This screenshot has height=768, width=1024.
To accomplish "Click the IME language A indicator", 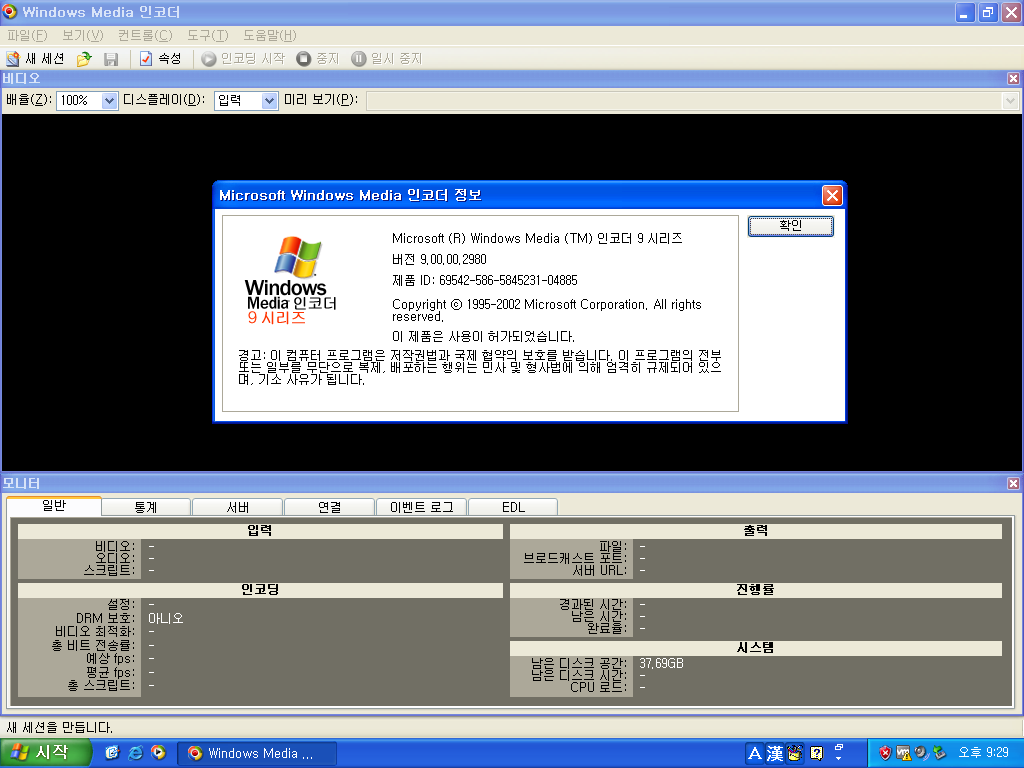I will (754, 754).
